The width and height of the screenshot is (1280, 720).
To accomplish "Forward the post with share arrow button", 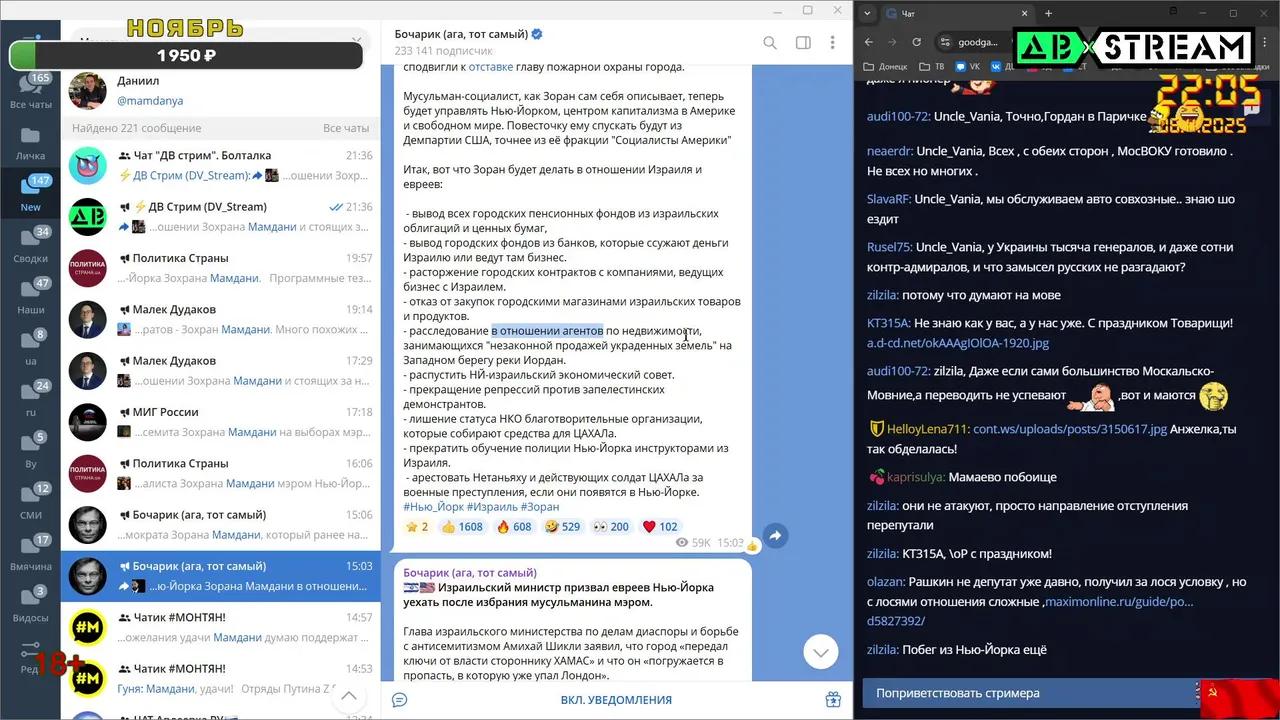I will [776, 536].
